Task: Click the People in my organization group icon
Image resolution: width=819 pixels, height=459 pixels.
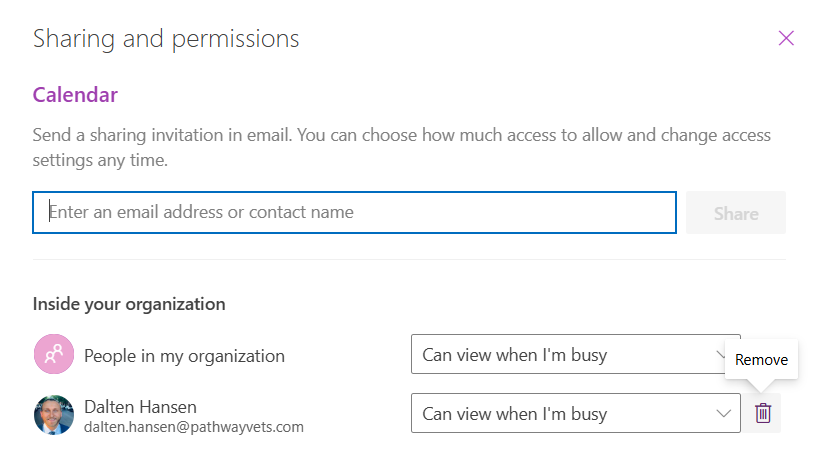Action: tap(54, 354)
